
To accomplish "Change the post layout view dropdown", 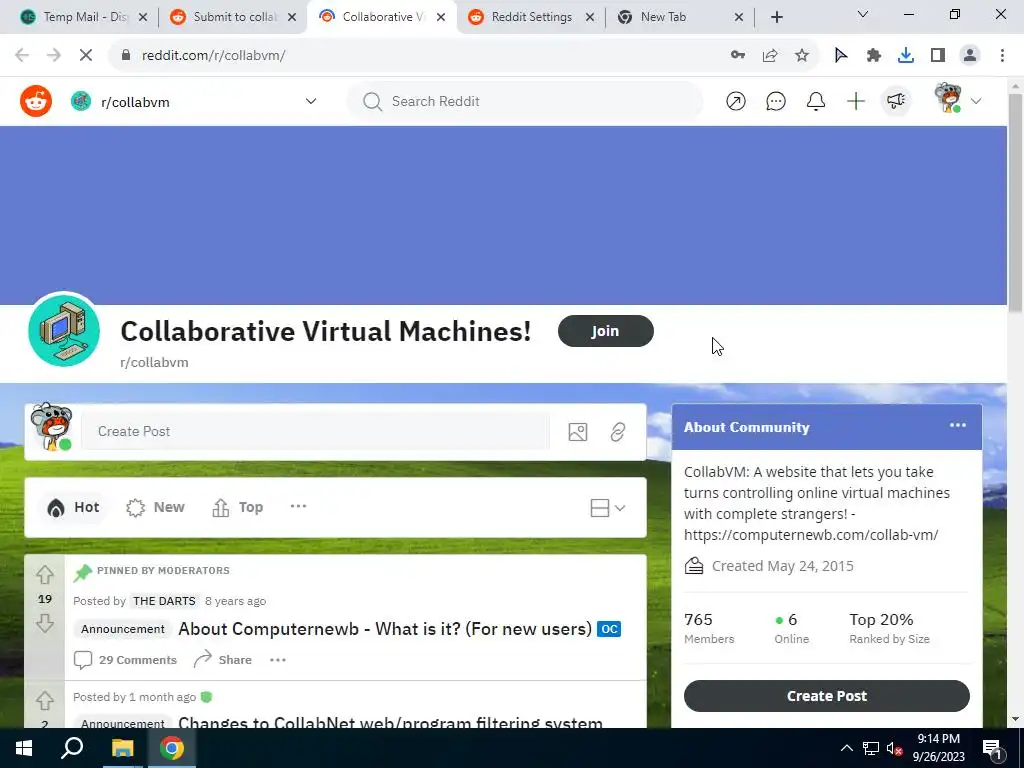I will (x=607, y=508).
